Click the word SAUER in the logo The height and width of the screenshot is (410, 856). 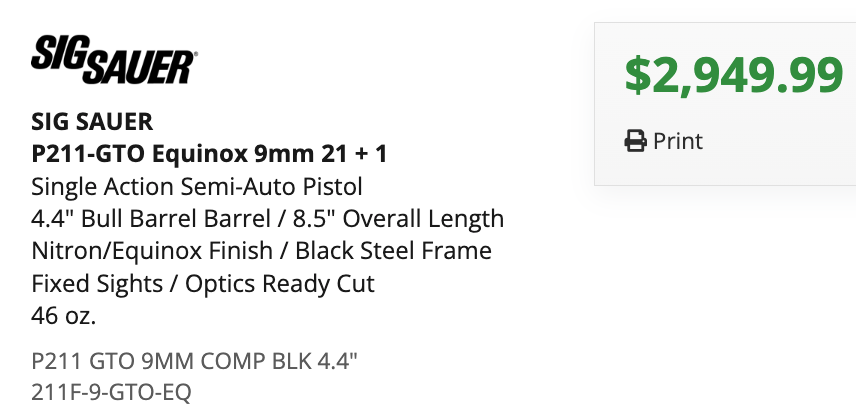[139, 68]
